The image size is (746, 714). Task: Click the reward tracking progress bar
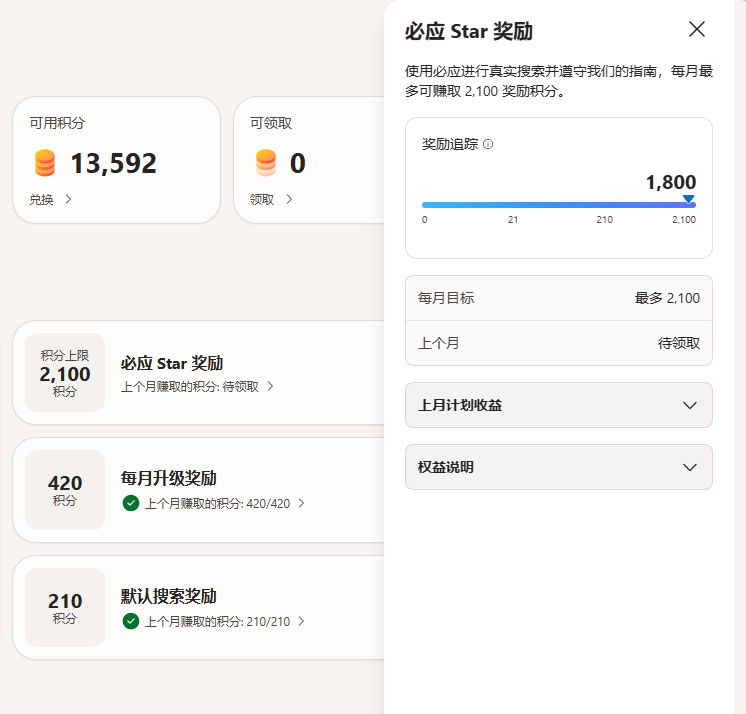pos(559,205)
